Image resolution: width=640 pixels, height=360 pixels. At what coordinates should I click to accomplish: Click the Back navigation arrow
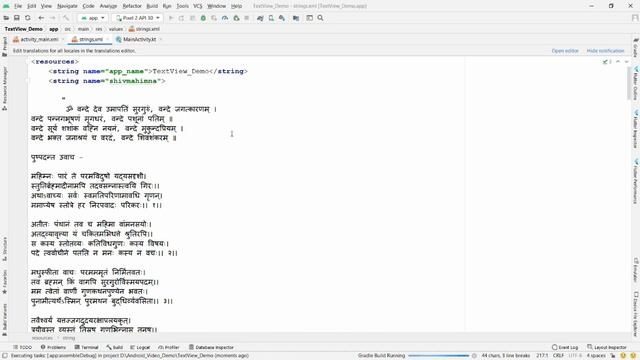tap(41, 18)
